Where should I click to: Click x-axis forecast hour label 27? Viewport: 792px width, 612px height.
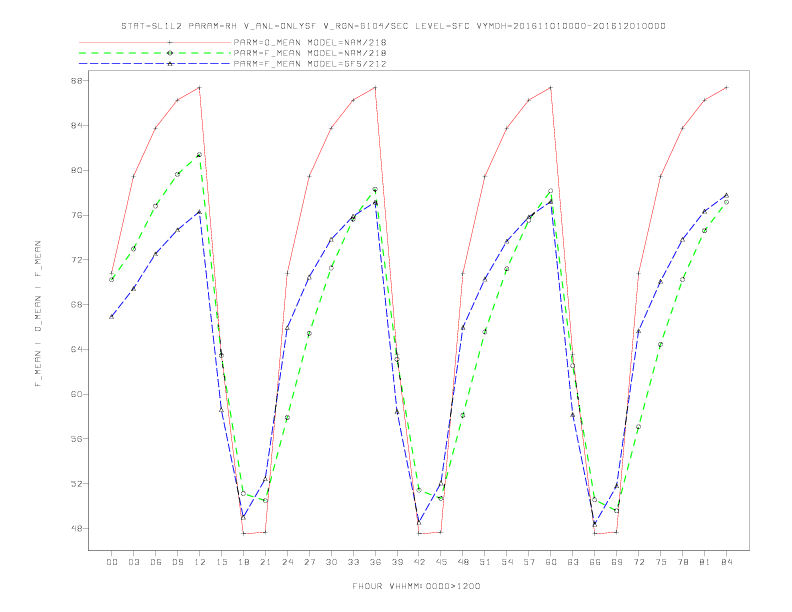[x=310, y=562]
